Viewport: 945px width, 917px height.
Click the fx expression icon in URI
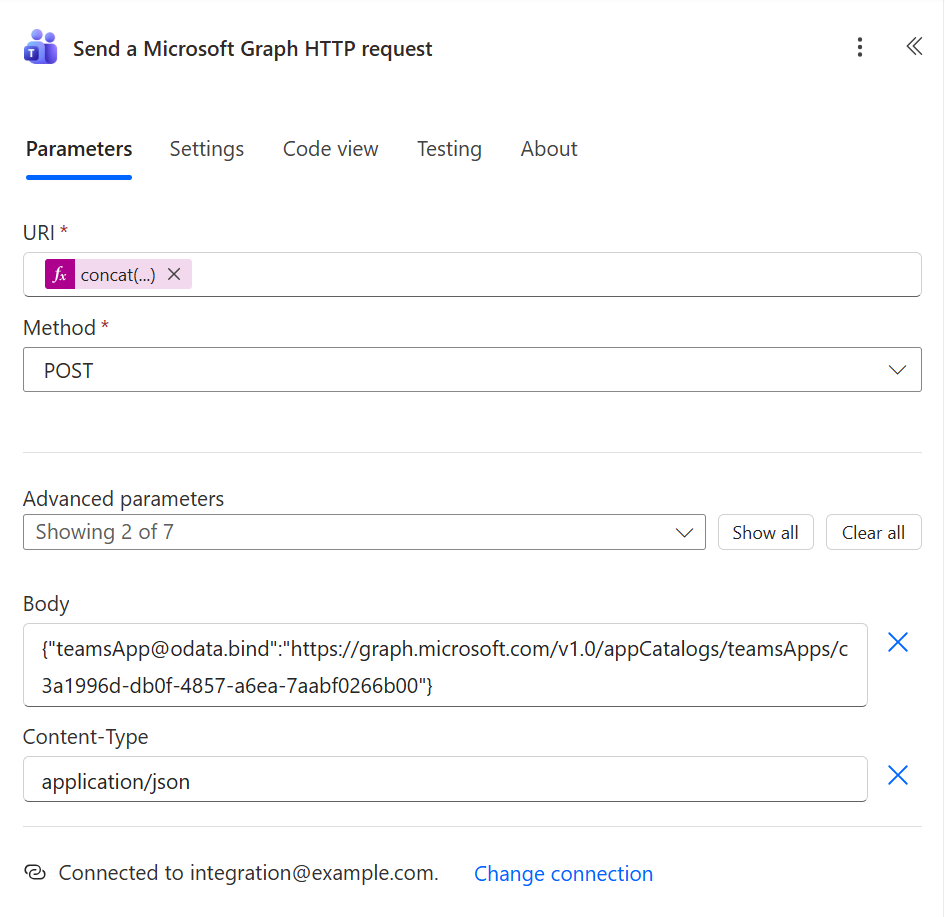[60, 274]
